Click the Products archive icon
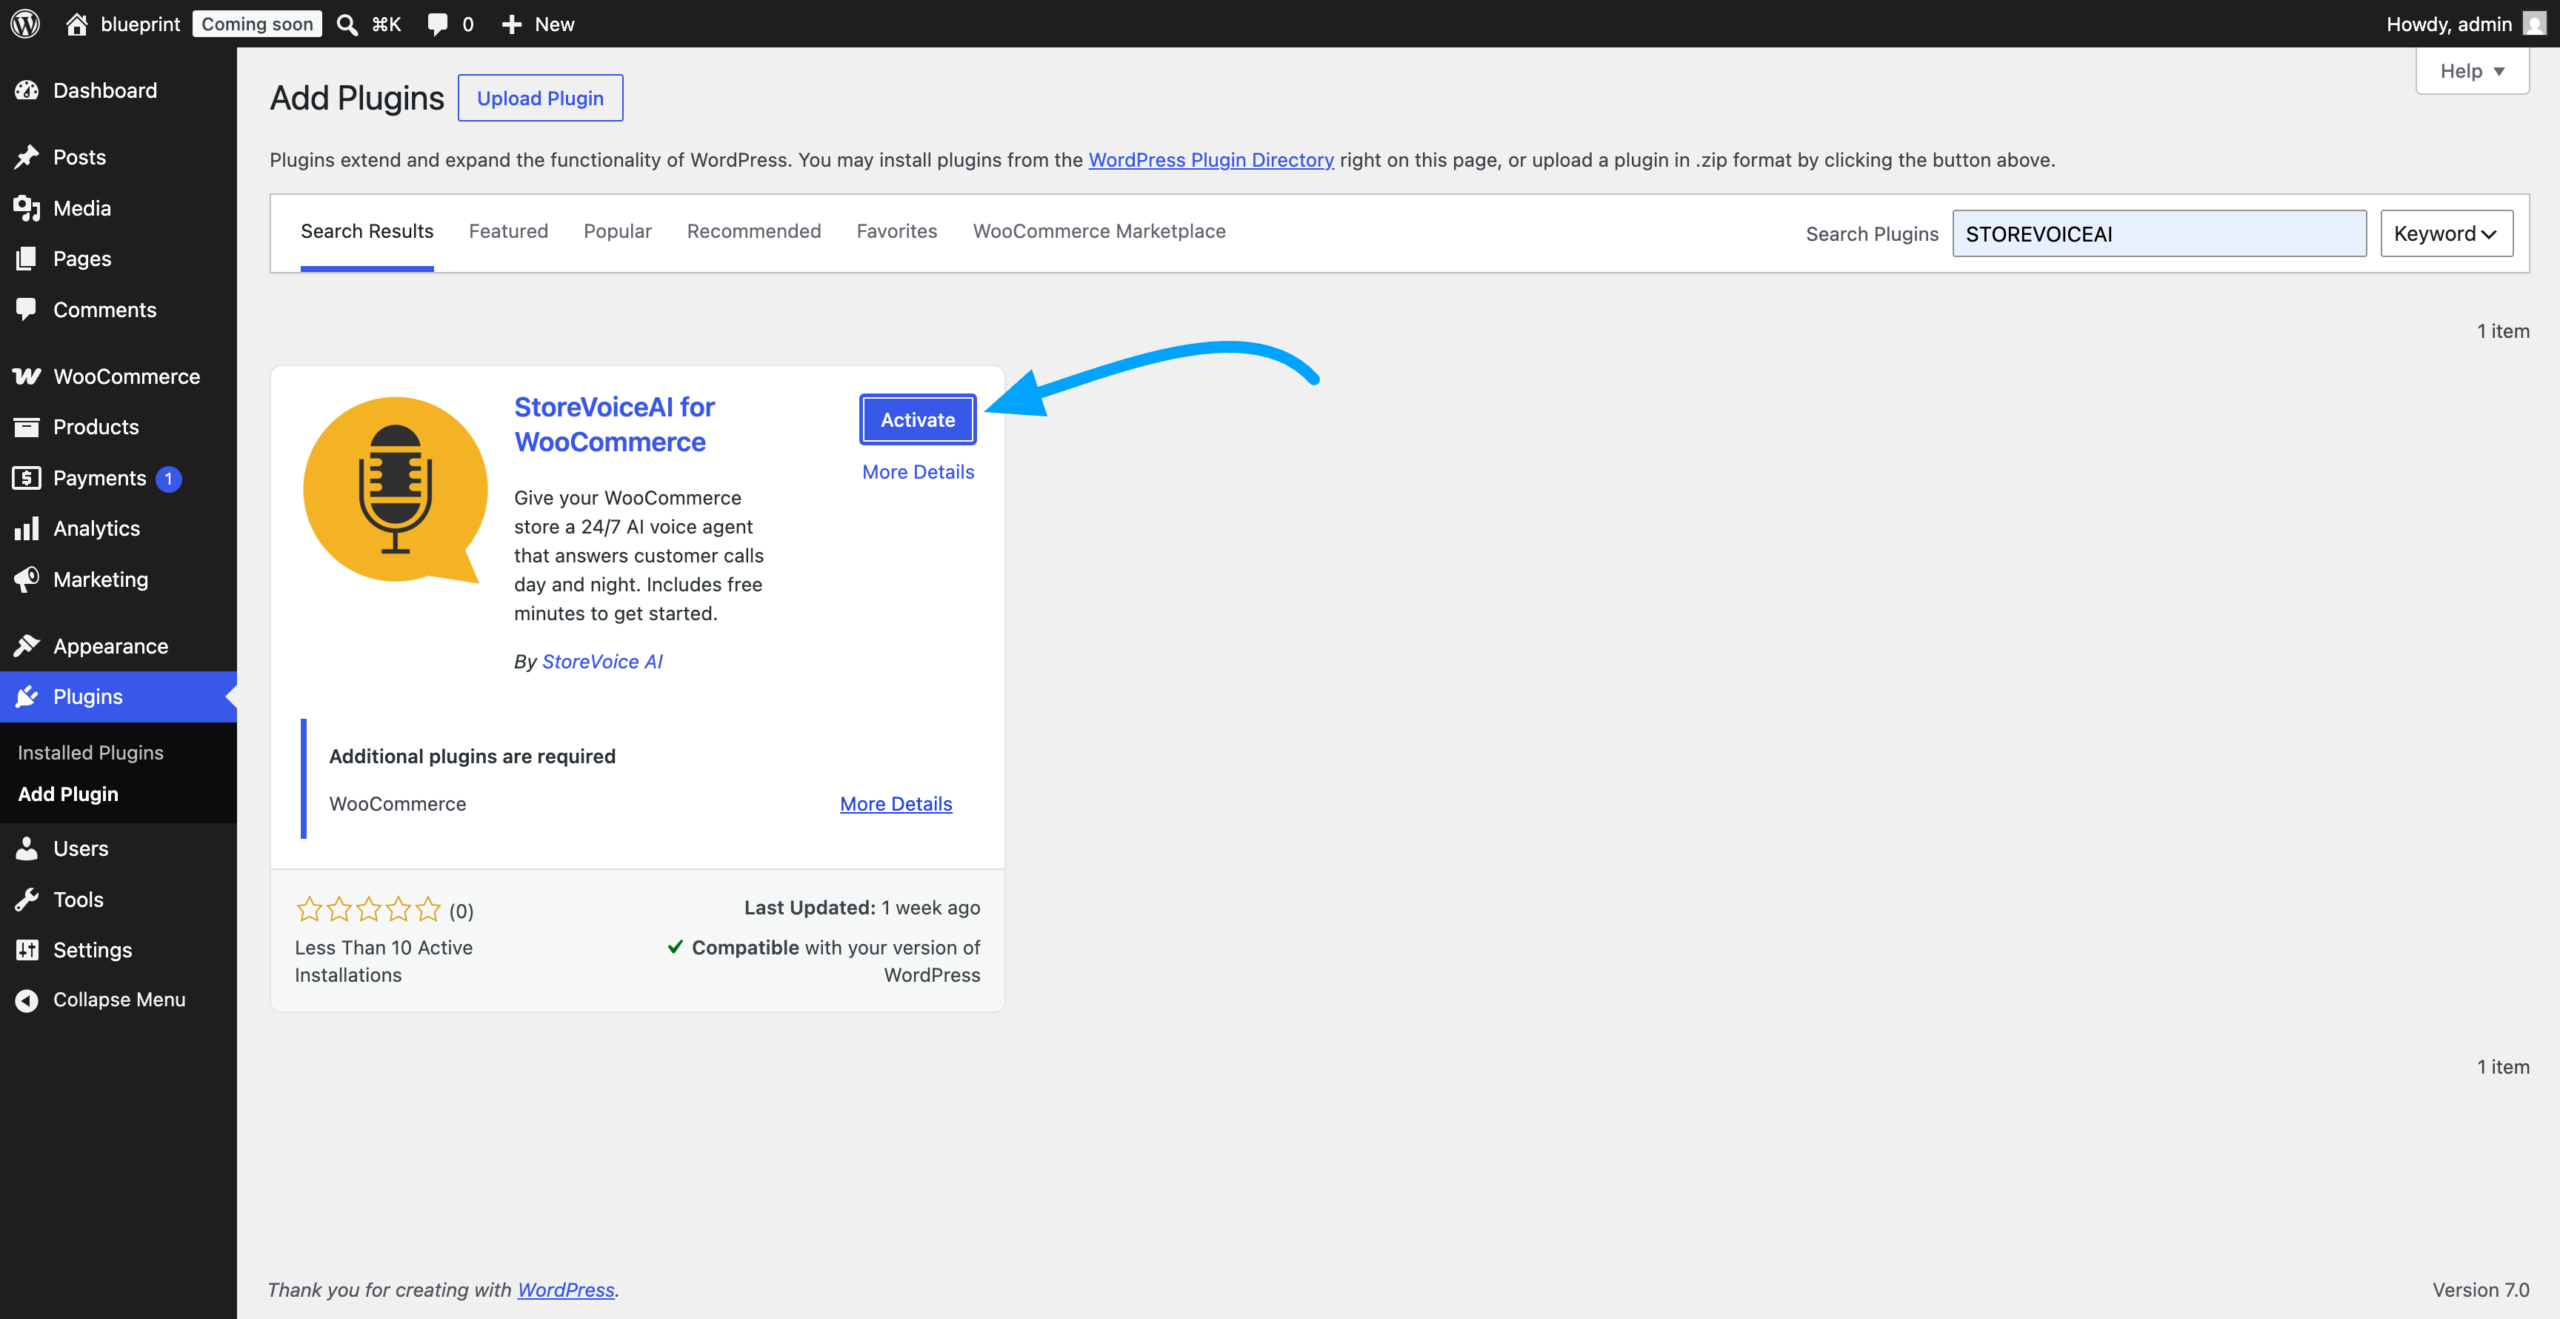This screenshot has height=1319, width=2560. click(27, 427)
